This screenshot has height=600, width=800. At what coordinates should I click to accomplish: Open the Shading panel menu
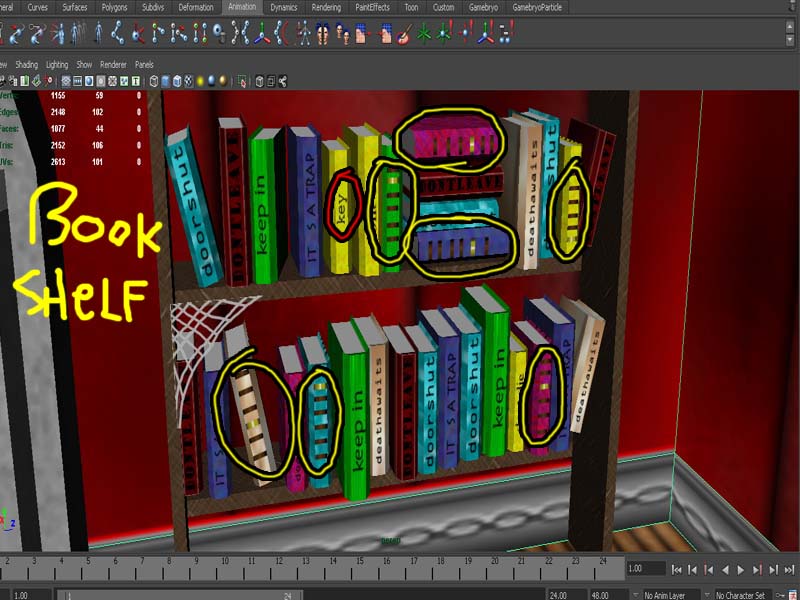point(26,64)
